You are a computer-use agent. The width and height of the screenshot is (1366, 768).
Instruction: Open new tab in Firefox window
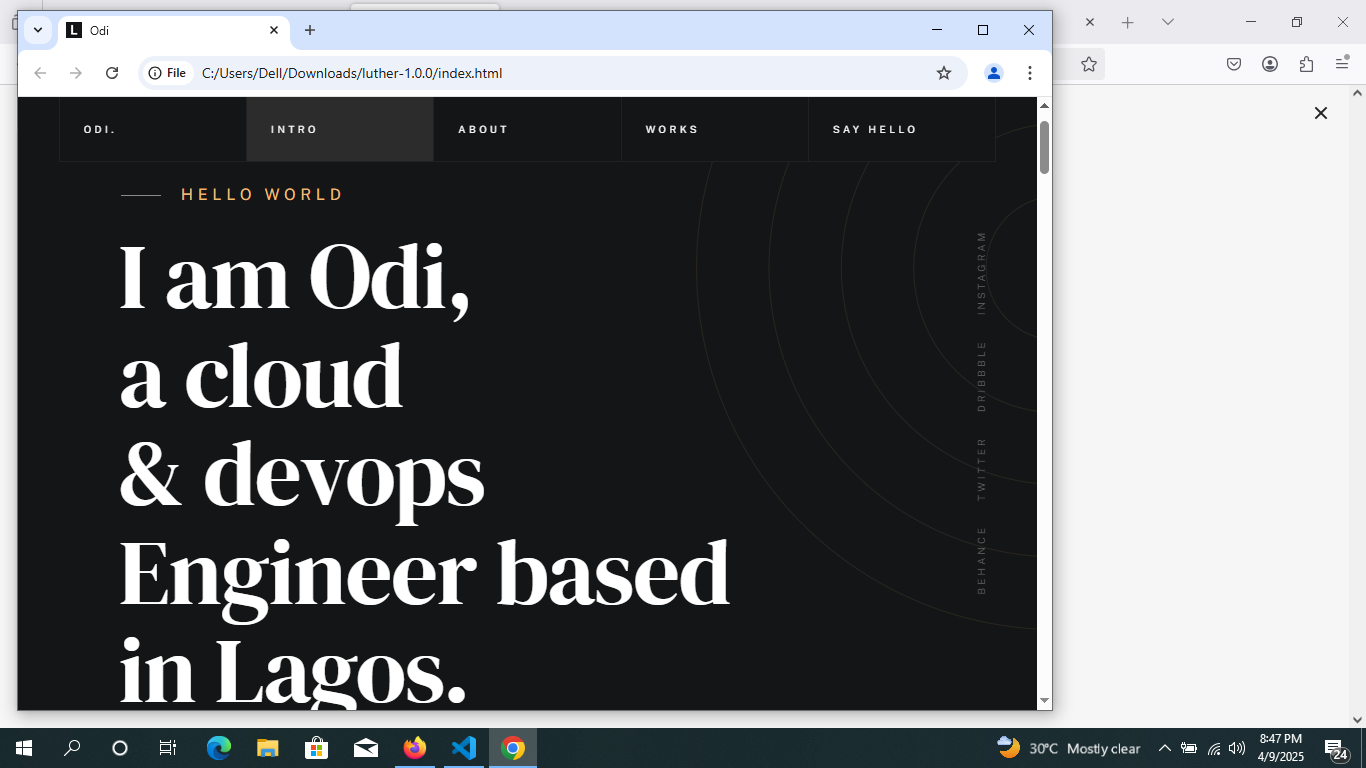pyautogui.click(x=1128, y=22)
